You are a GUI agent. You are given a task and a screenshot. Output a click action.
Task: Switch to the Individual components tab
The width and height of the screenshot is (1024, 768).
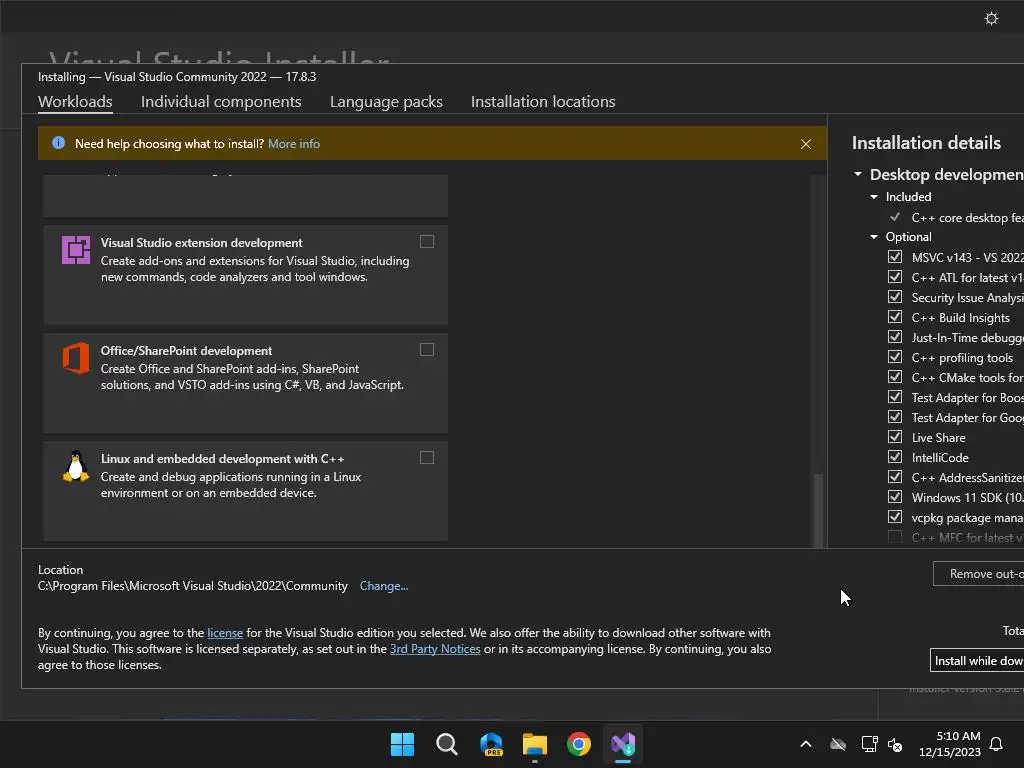click(x=221, y=102)
